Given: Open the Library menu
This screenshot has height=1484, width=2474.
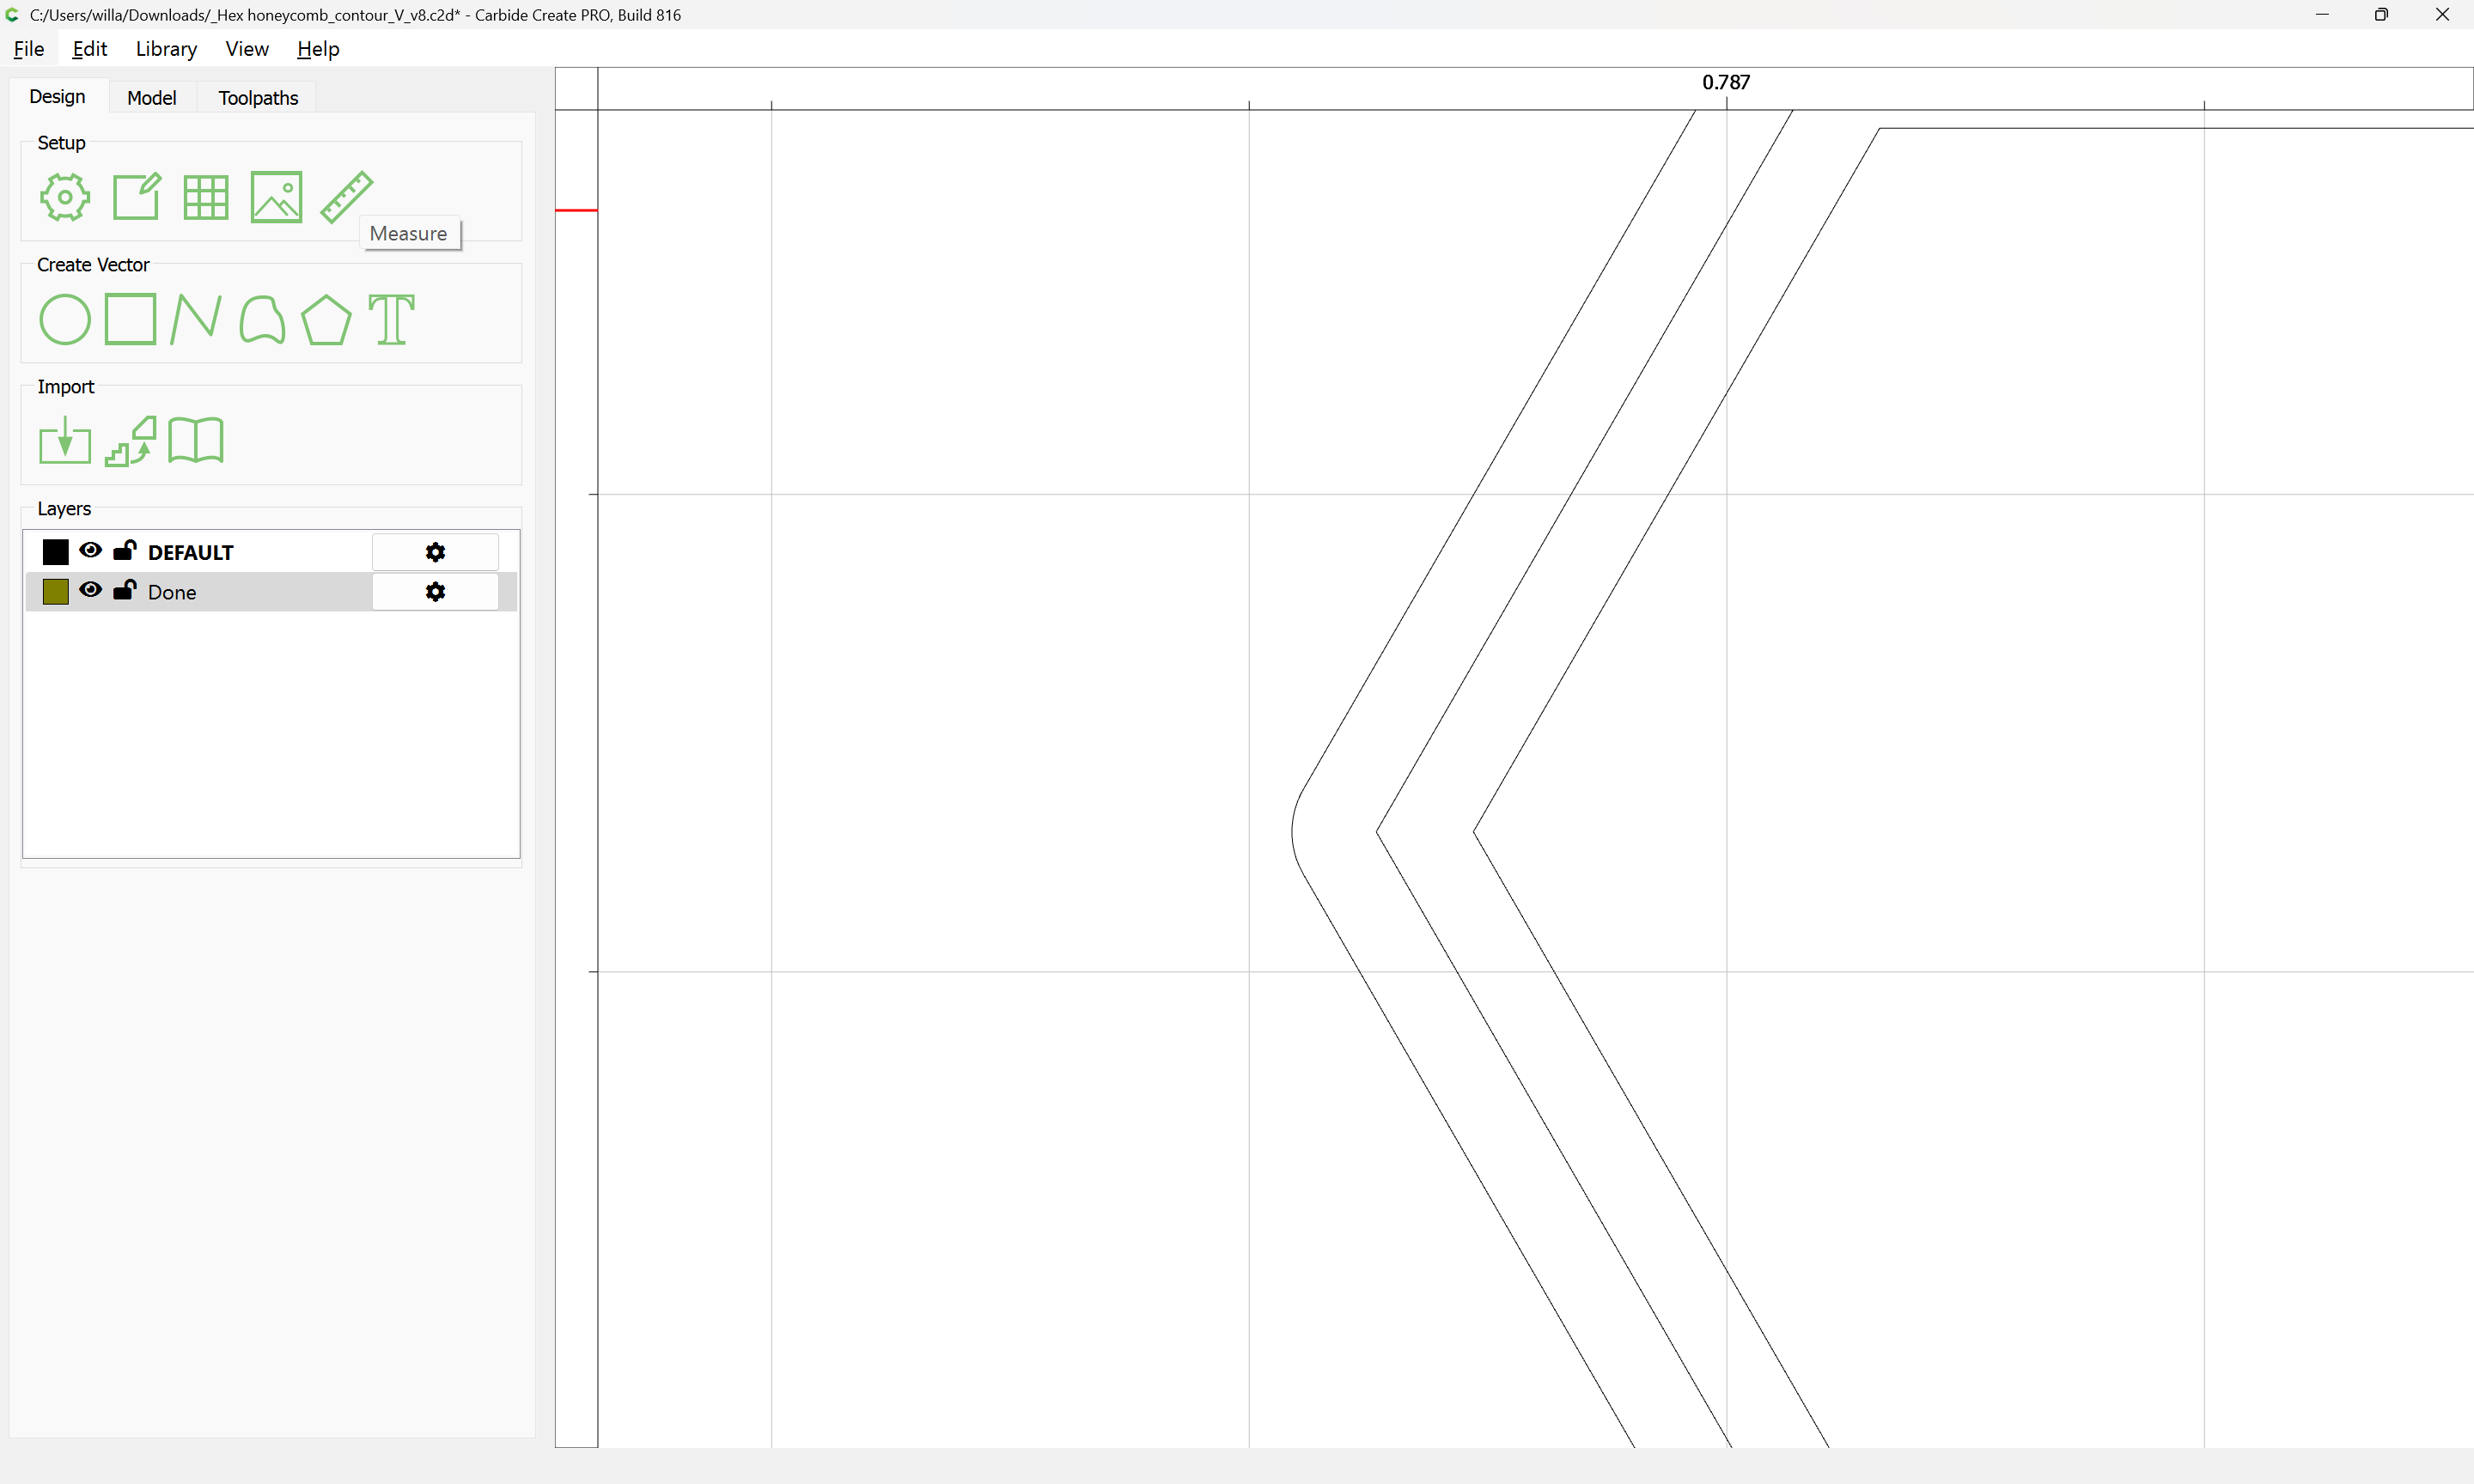Looking at the screenshot, I should [x=166, y=49].
